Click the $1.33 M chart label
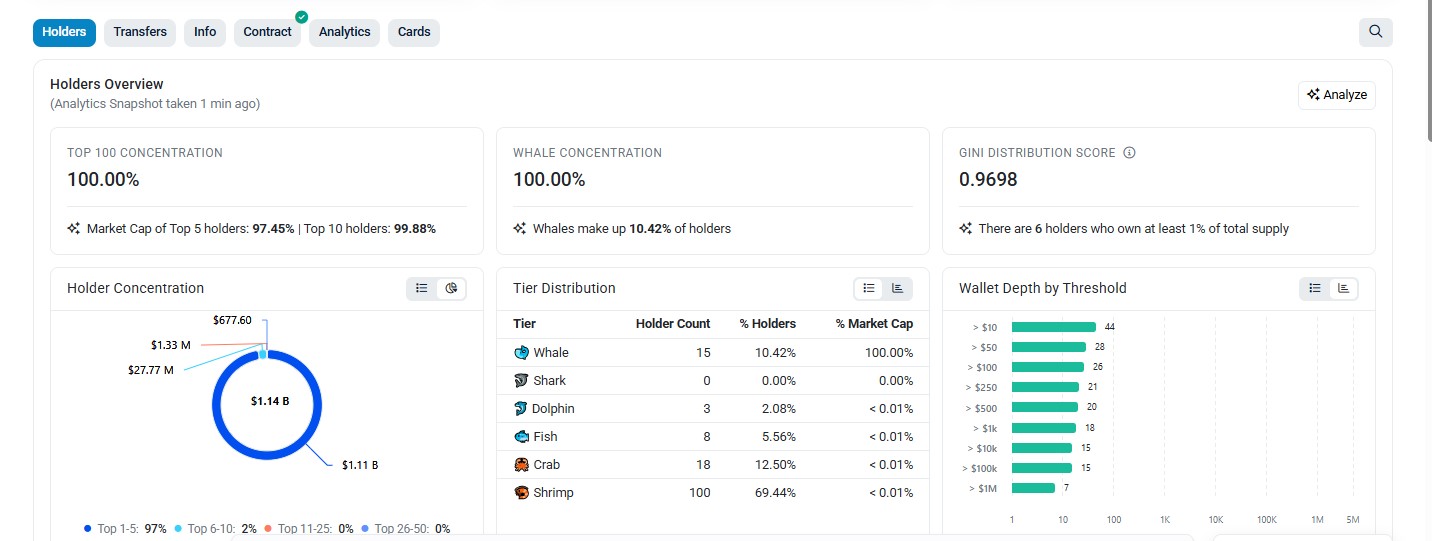 (171, 345)
